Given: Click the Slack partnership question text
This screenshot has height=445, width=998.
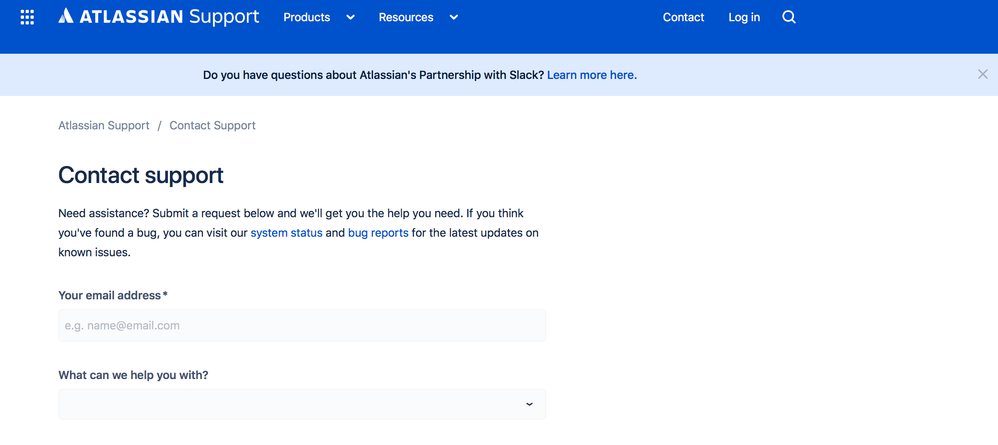Looking at the screenshot, I should (374, 75).
